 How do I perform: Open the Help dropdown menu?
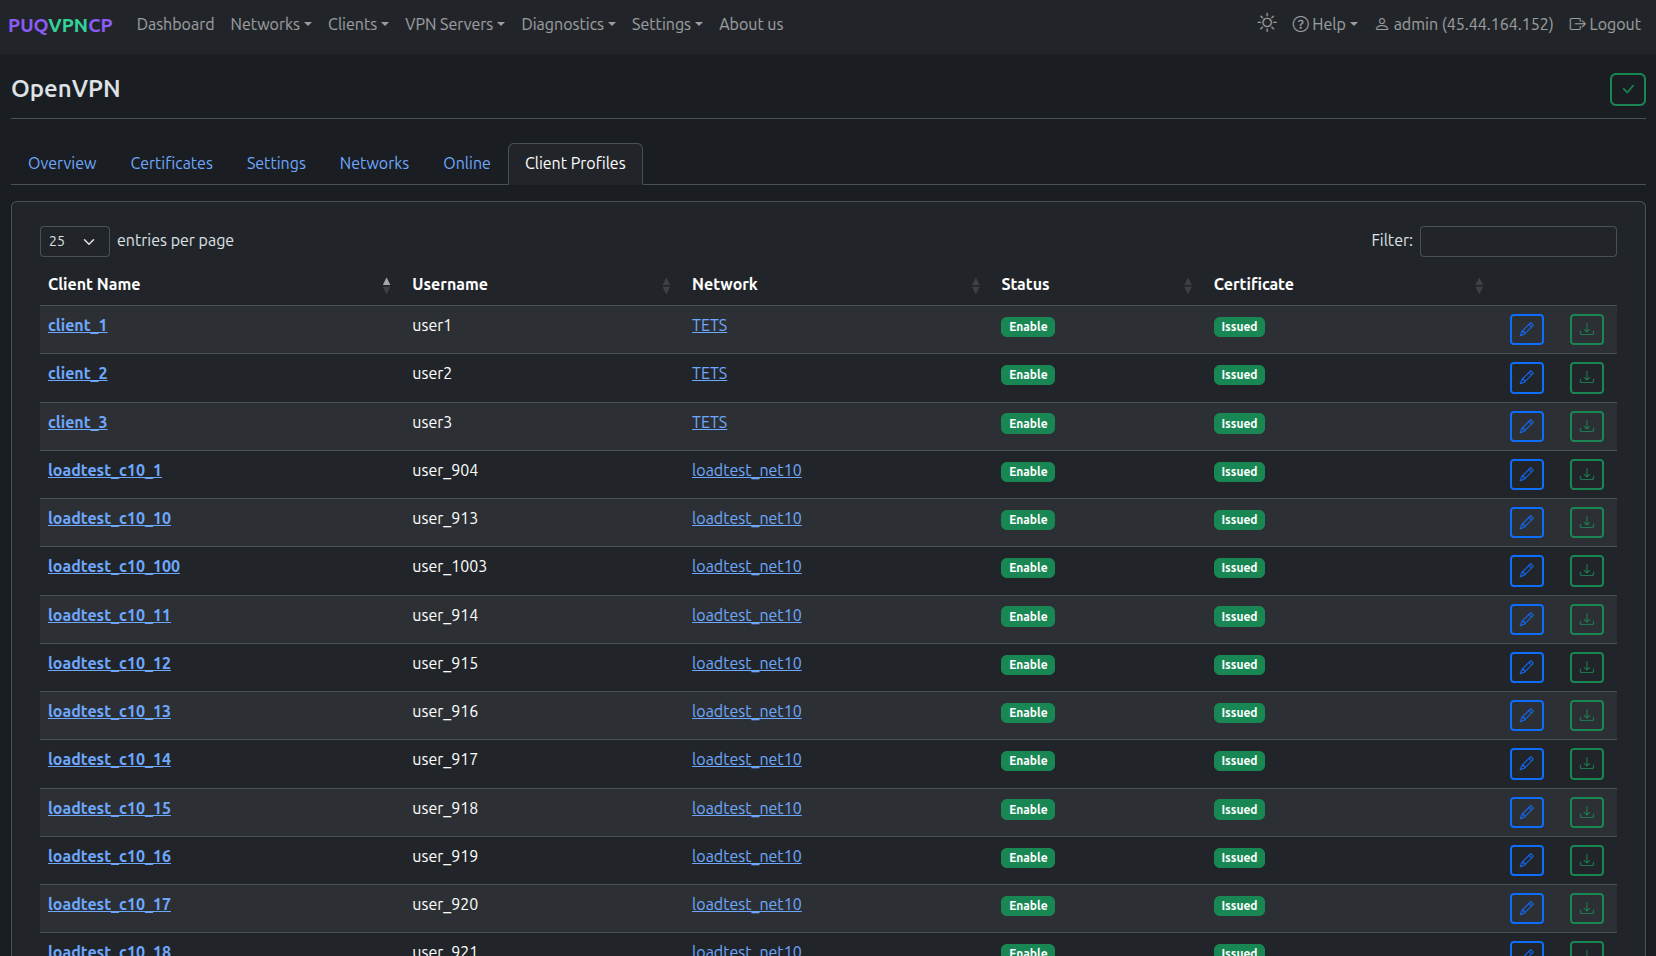click(x=1325, y=24)
